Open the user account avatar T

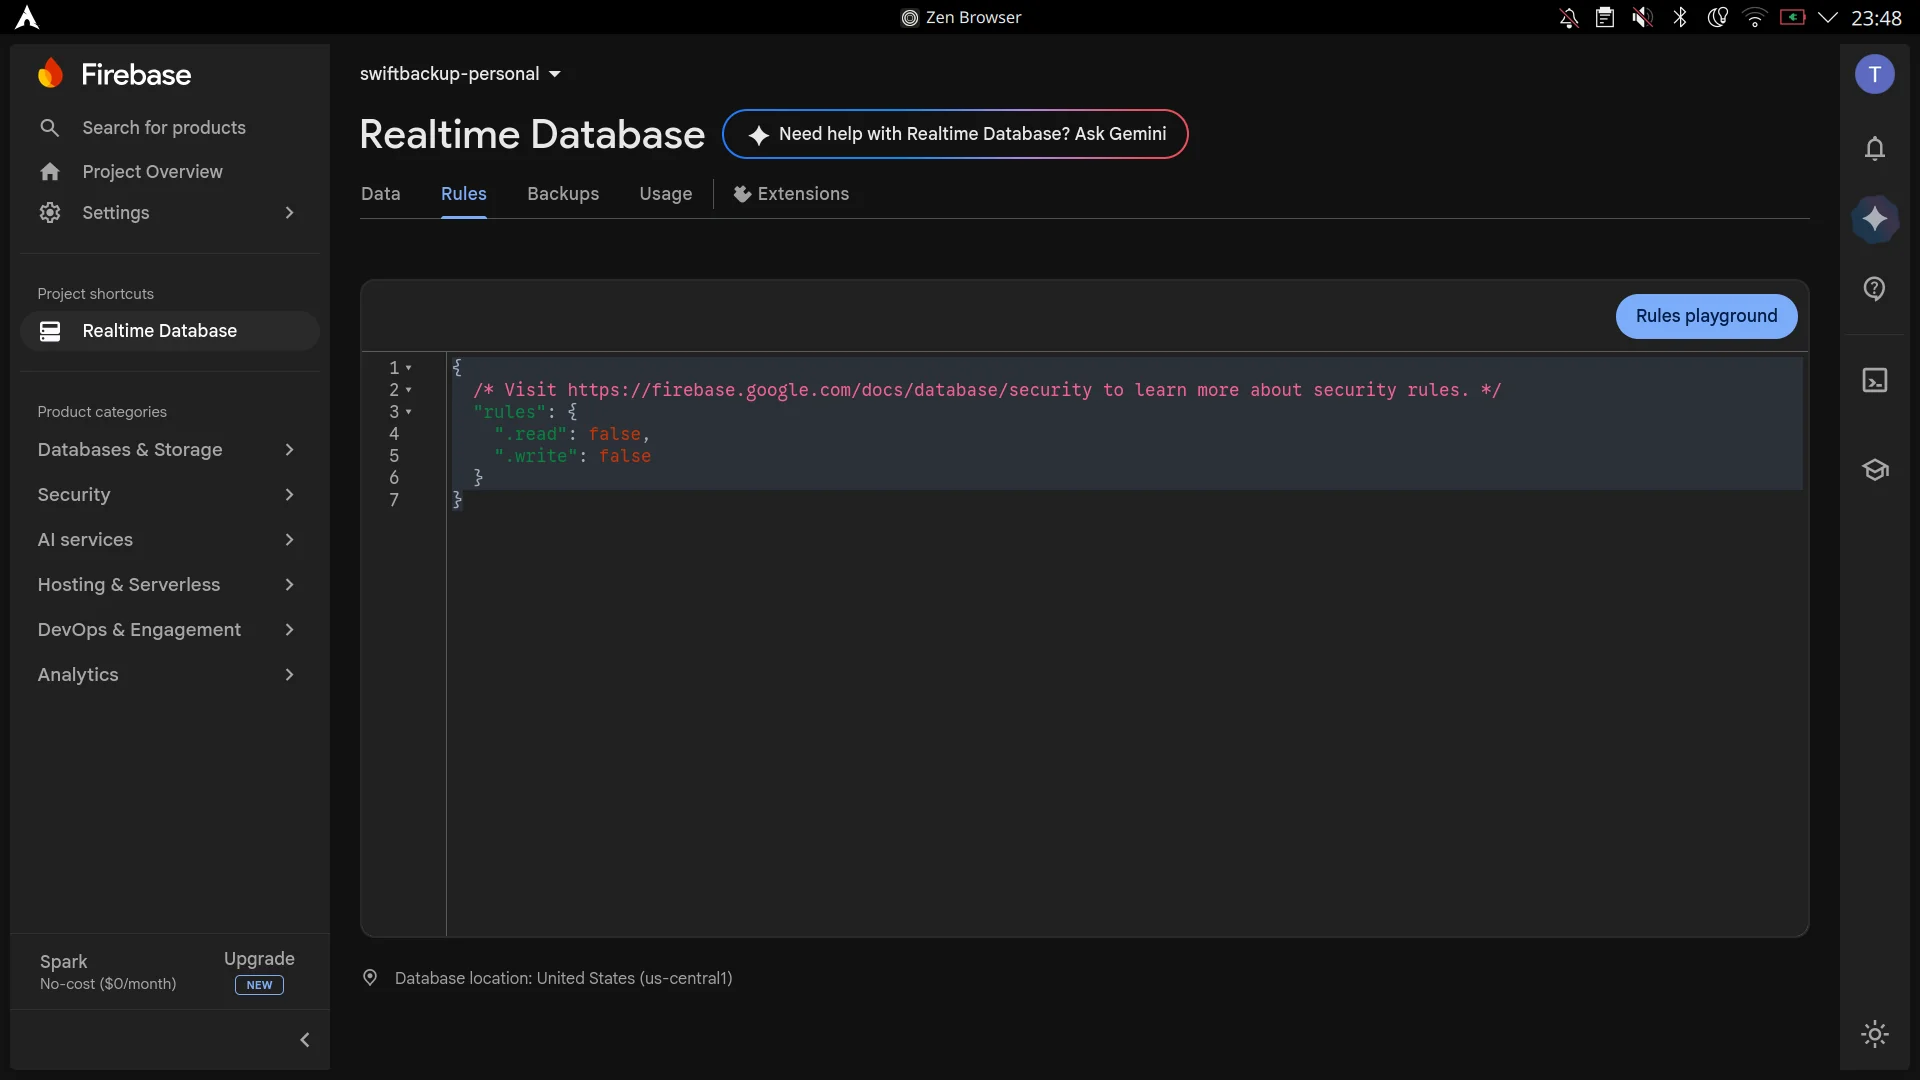[1875, 74]
